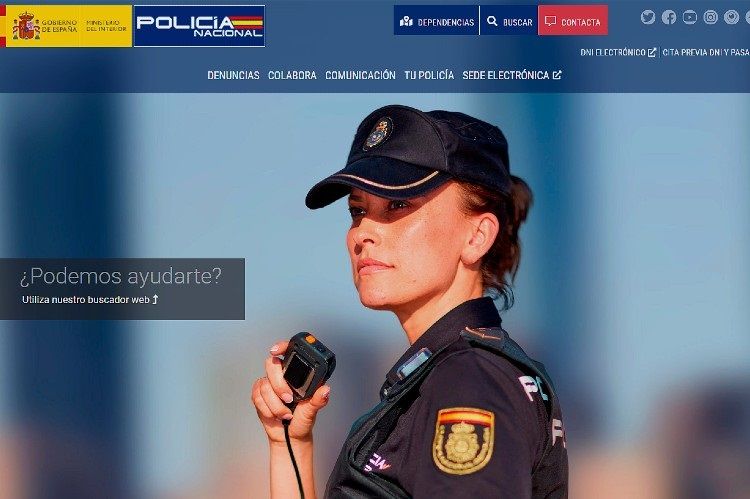This screenshot has height=499, width=750.
Task: Click the Policía Nacional logo
Action: 199,26
